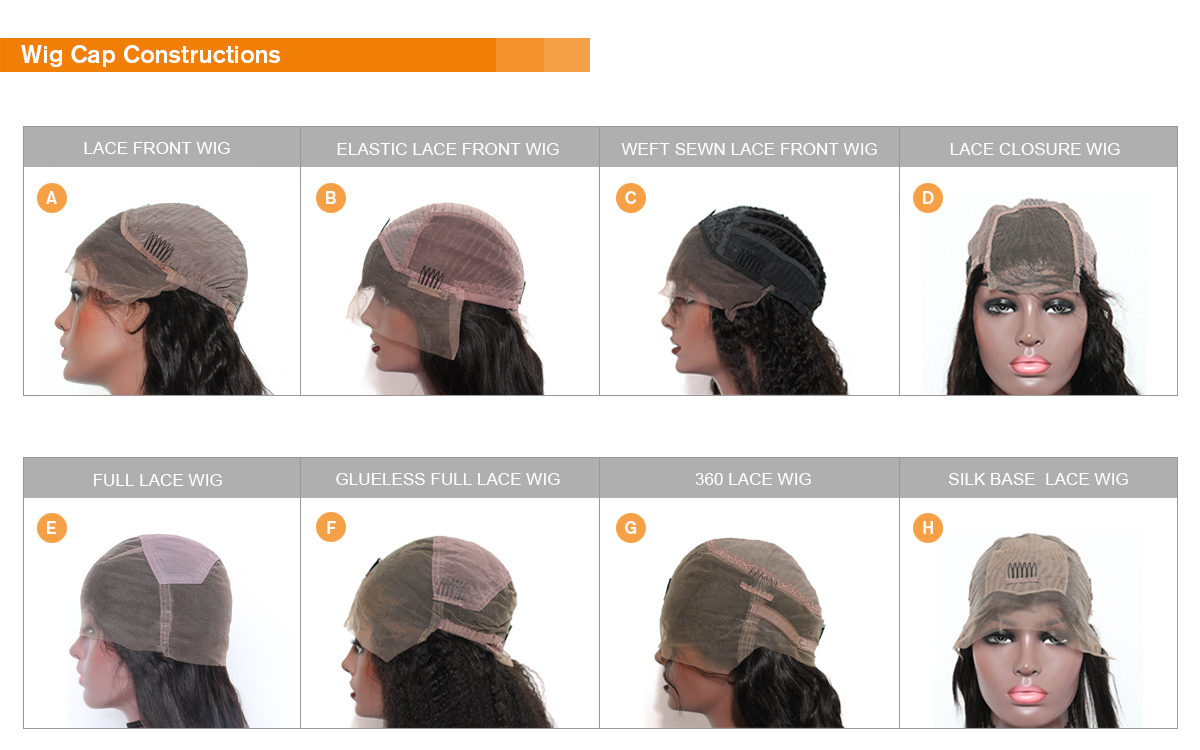The image size is (1200, 750).
Task: Click the orange G badge
Action: click(630, 528)
